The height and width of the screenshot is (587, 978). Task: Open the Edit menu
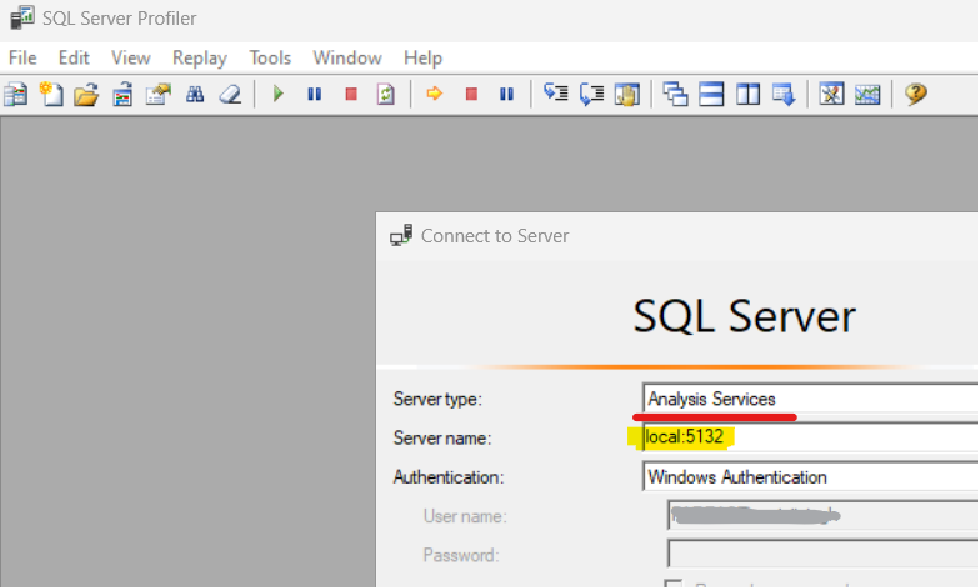(x=74, y=58)
